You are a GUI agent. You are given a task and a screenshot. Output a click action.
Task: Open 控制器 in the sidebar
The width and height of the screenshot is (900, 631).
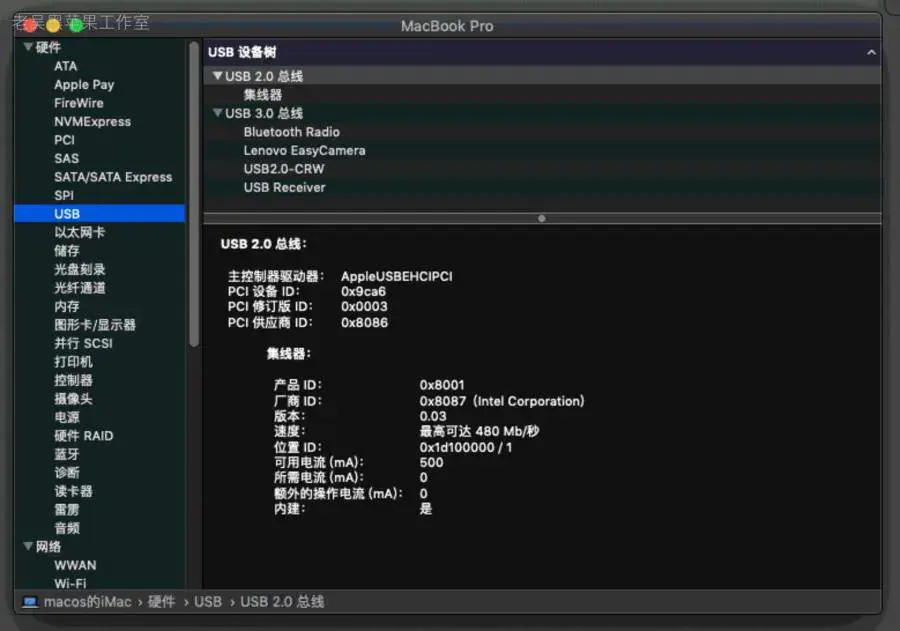pyautogui.click(x=73, y=380)
